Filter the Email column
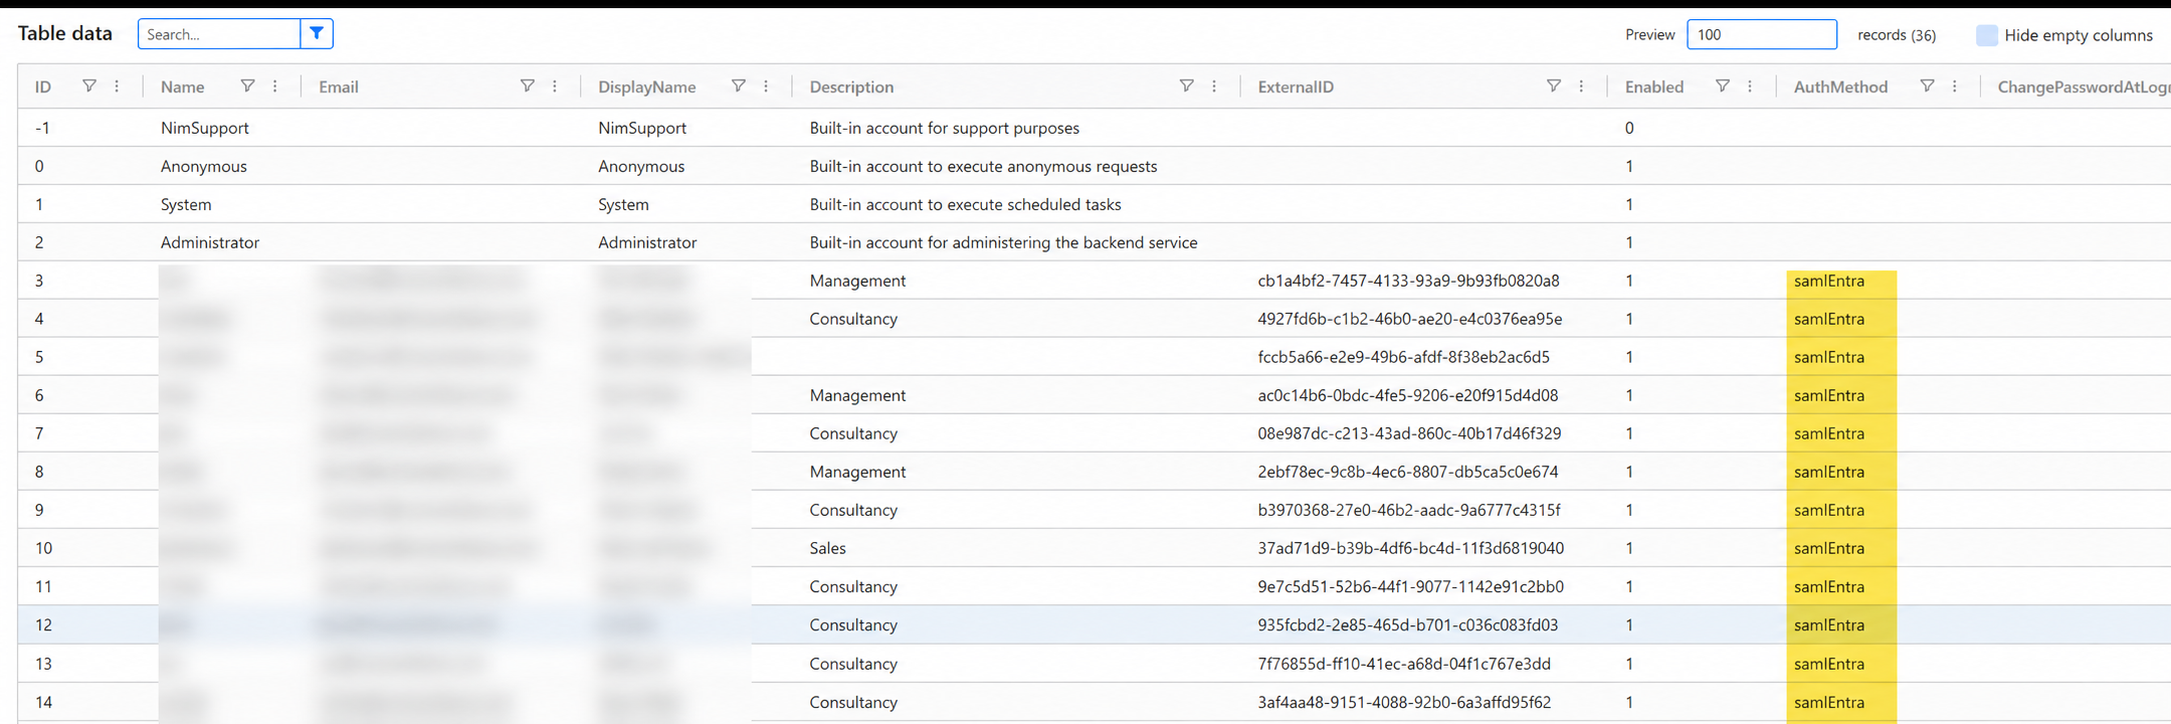The image size is (2171, 724). pyautogui.click(x=527, y=86)
